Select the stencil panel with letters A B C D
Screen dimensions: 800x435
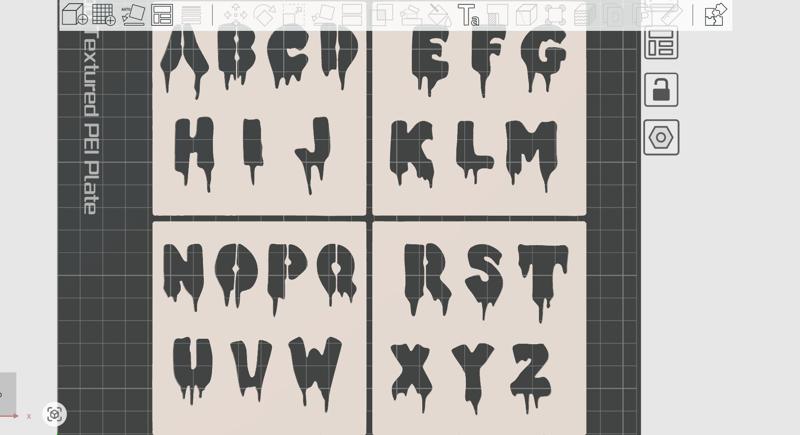click(x=259, y=122)
